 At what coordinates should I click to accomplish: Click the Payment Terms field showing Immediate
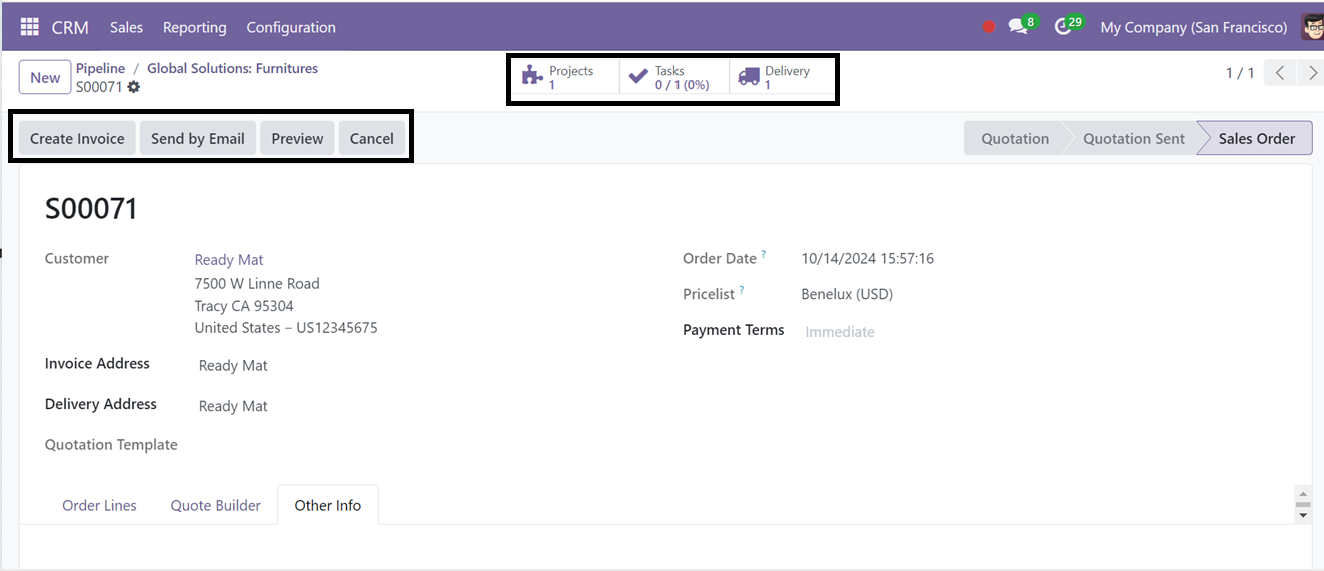tap(840, 332)
